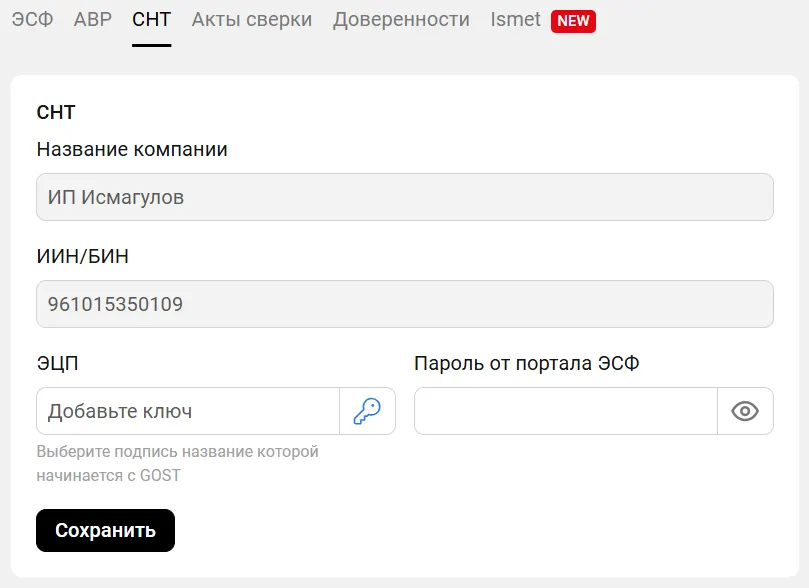Go to the Акты сверки tab
Viewport: 809px width, 588px height.
click(x=252, y=20)
